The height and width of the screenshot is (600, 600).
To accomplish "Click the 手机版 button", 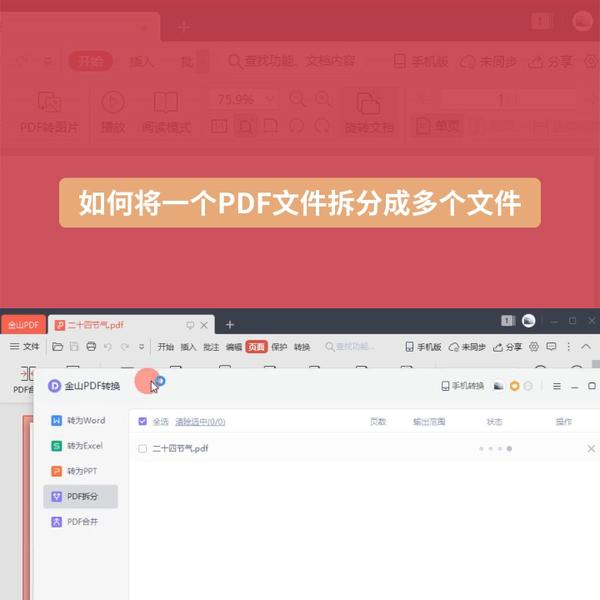I will (423, 347).
